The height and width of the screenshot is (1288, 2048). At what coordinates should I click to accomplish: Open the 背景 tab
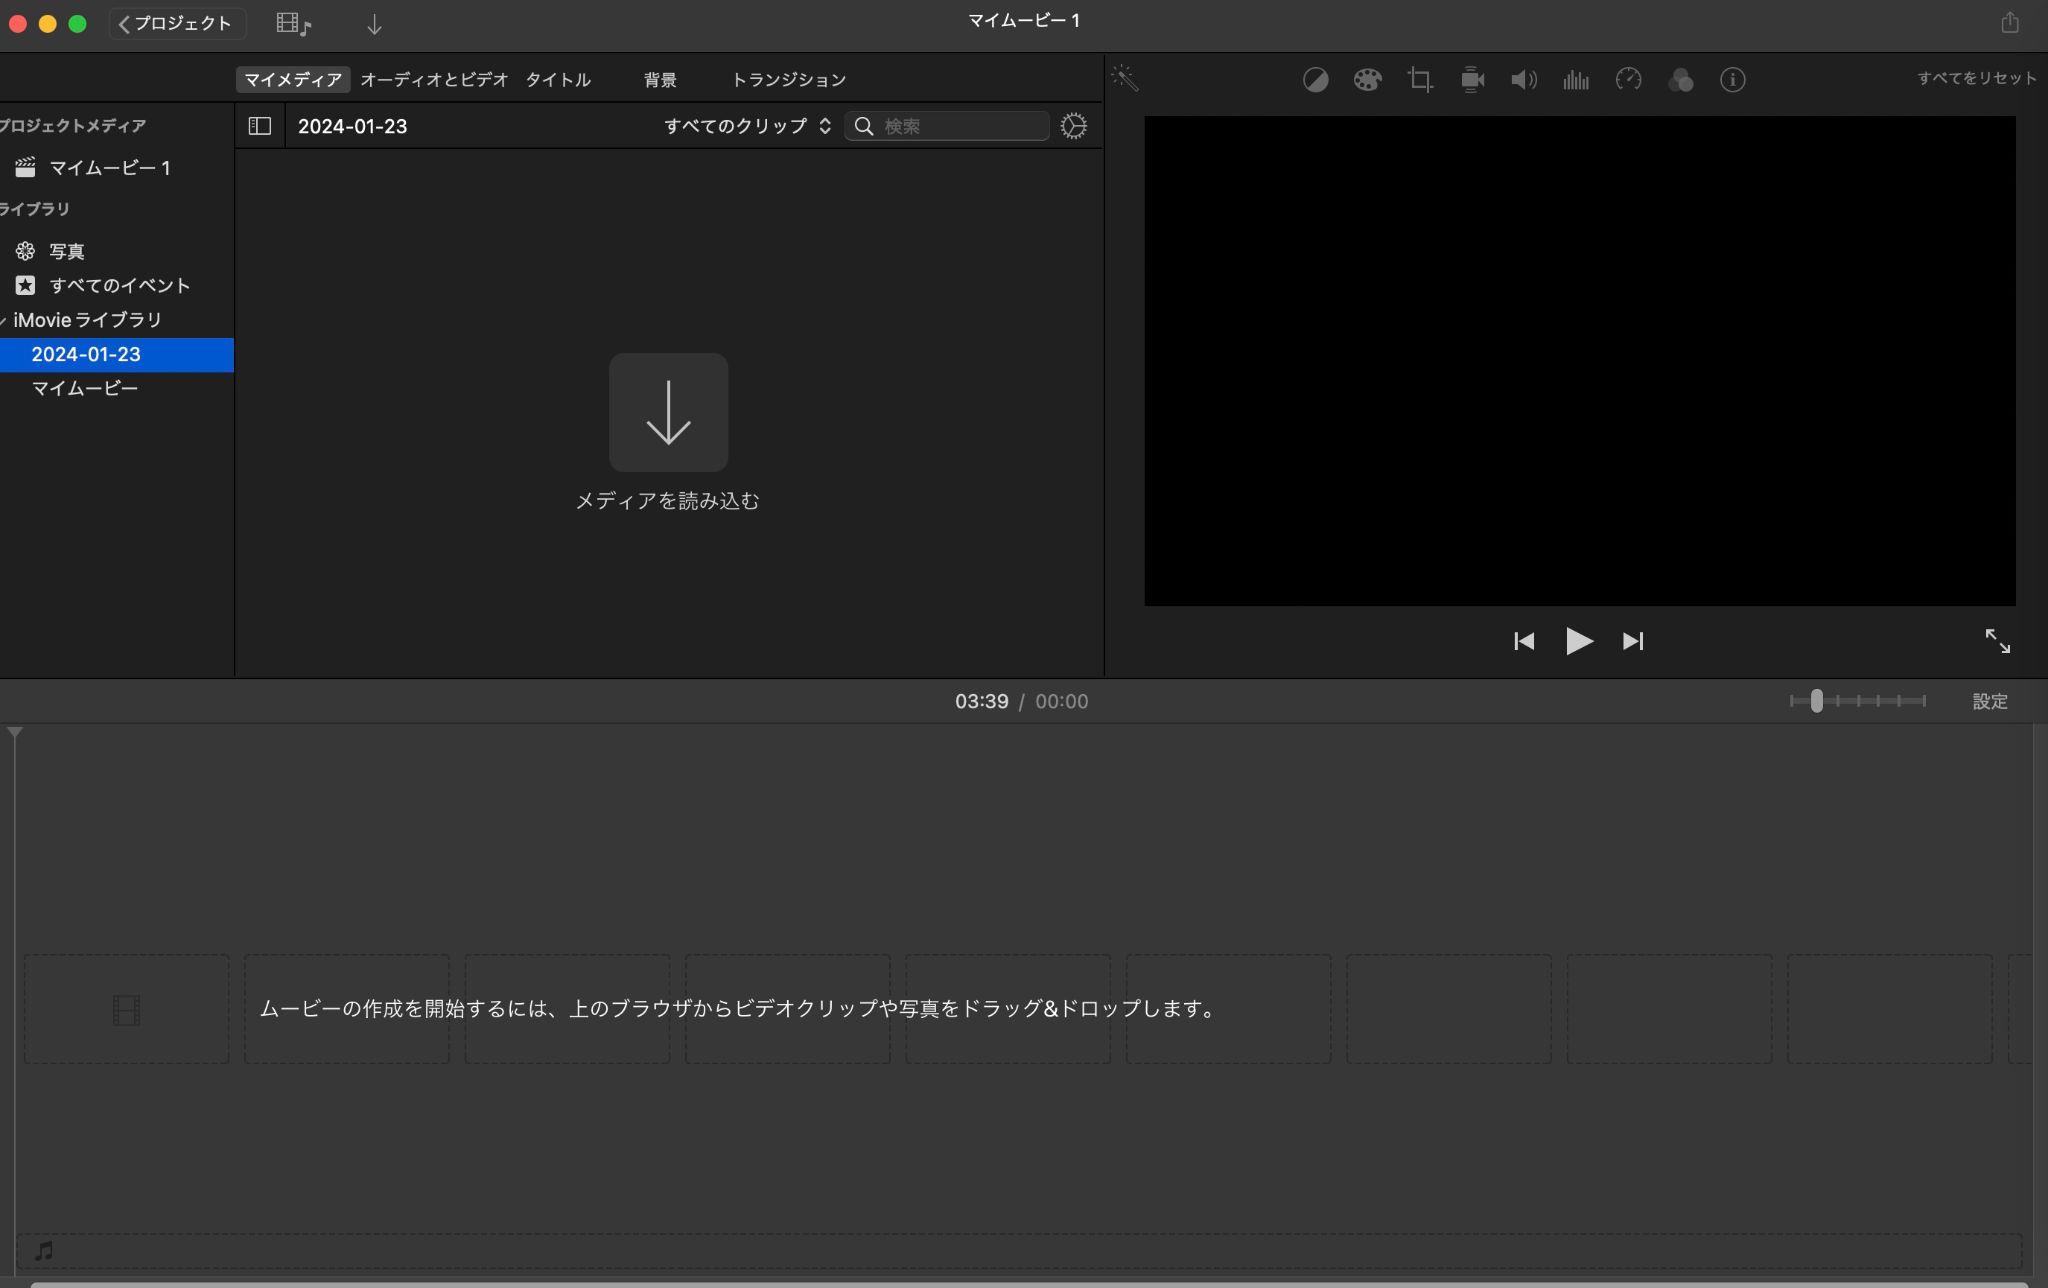(660, 79)
